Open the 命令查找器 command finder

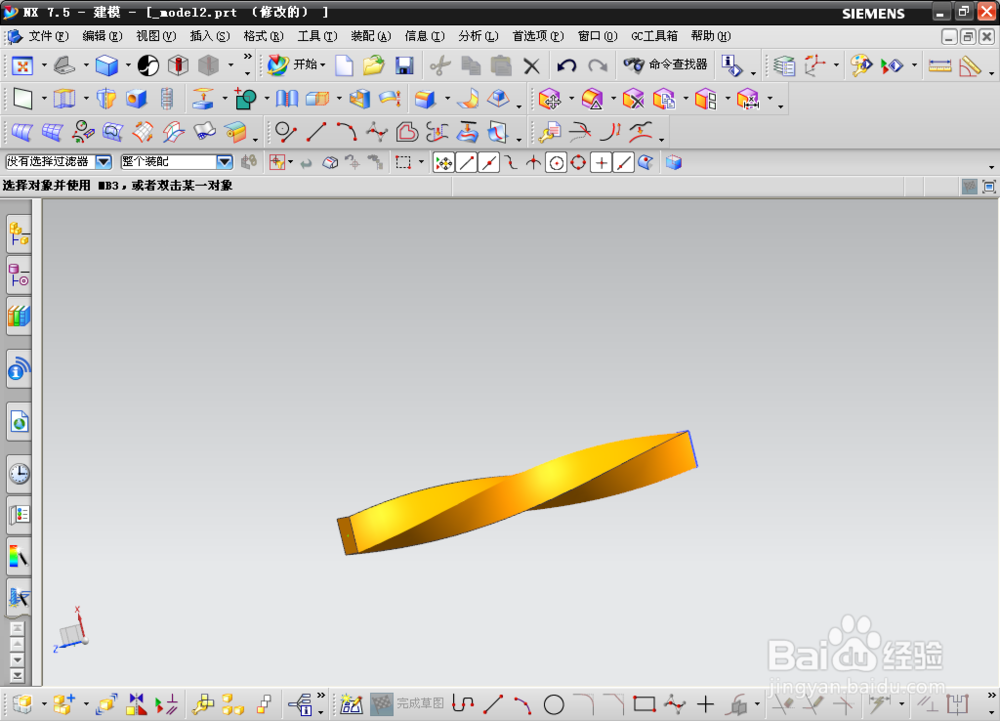[x=665, y=64]
